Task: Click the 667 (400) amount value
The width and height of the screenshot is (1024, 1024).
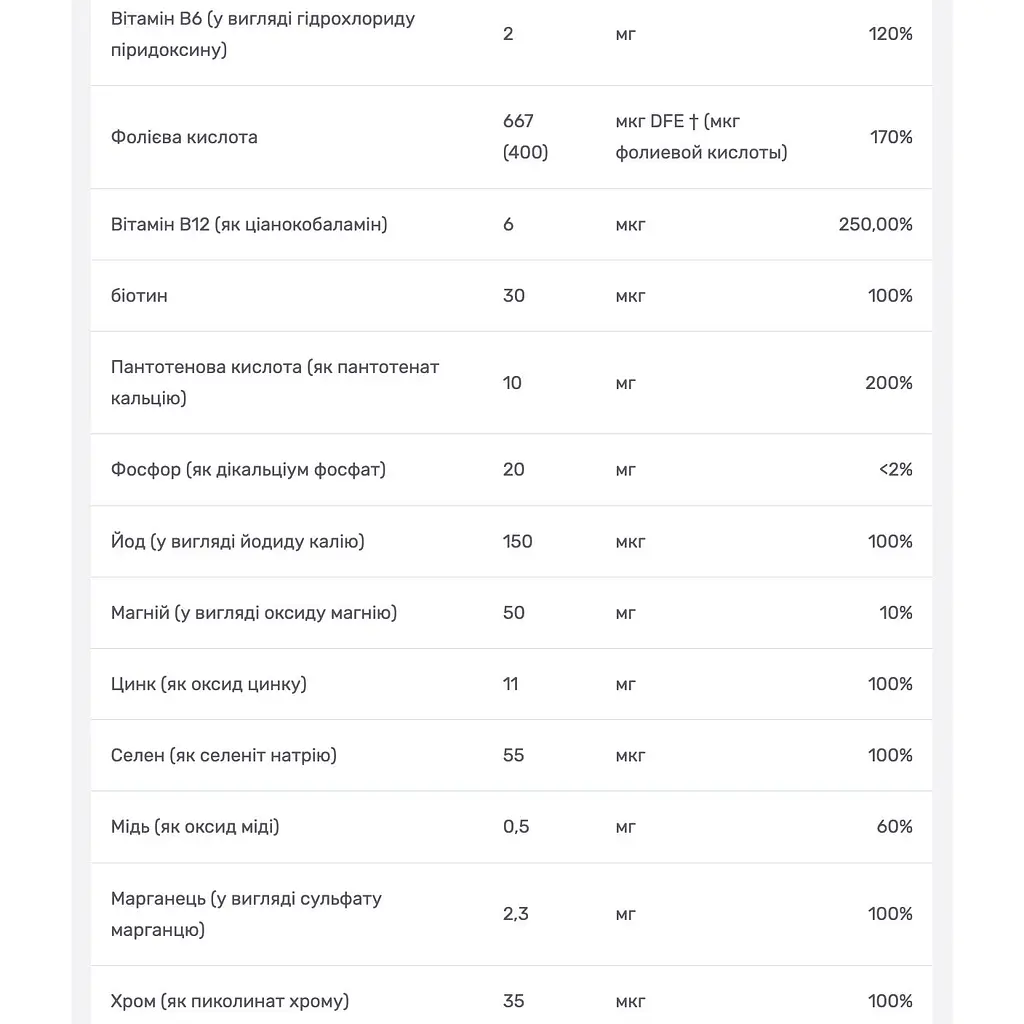Action: tap(525, 136)
